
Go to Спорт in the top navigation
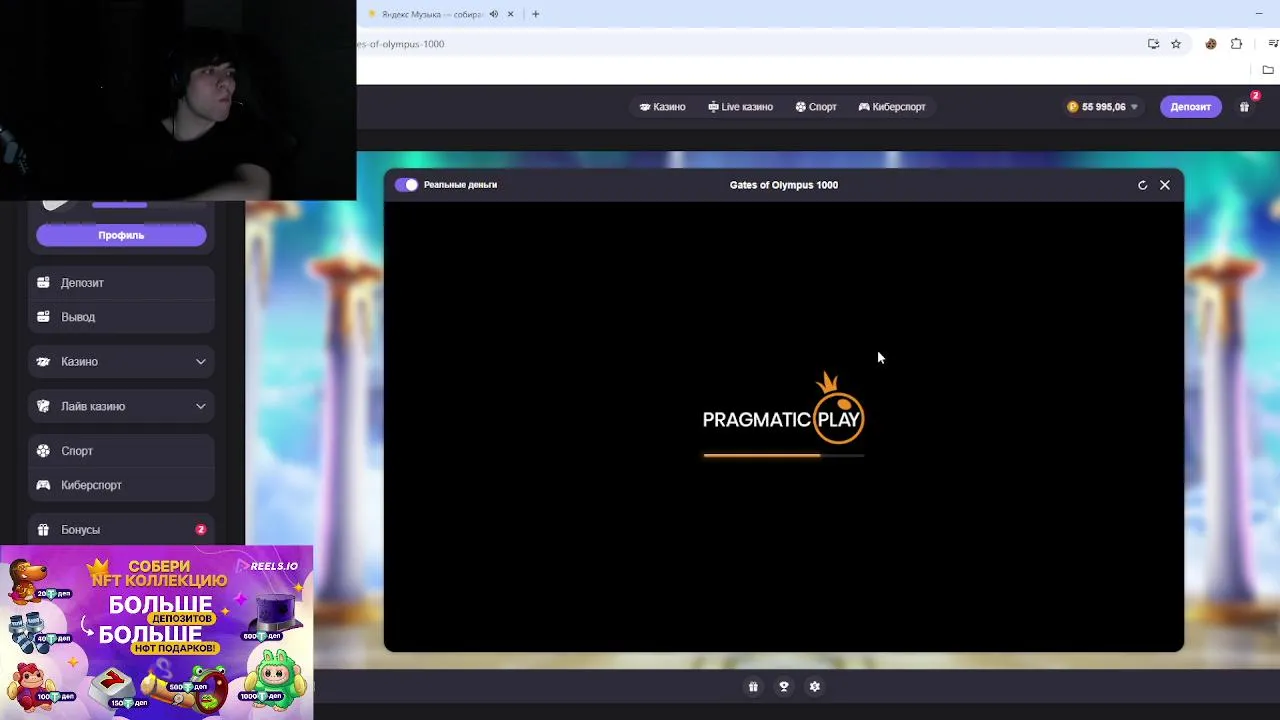[x=816, y=107]
